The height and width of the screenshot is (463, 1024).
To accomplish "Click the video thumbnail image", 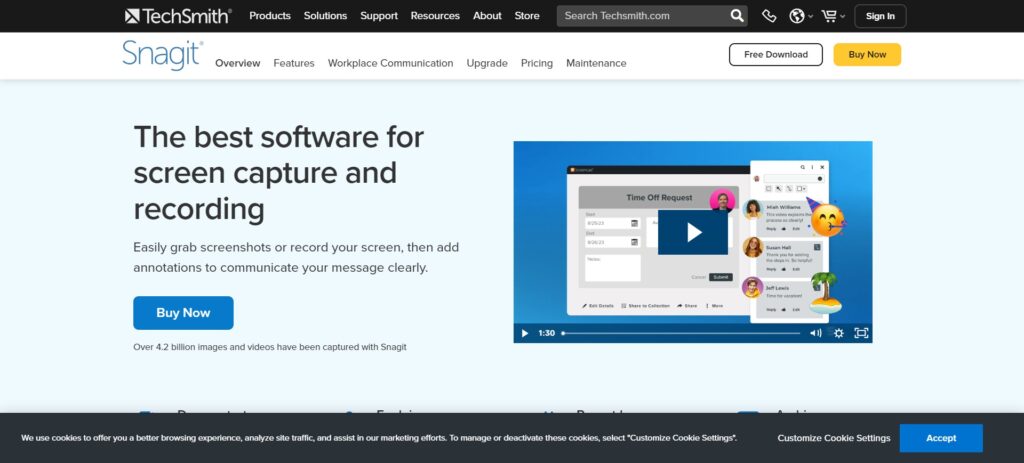I will [x=693, y=242].
